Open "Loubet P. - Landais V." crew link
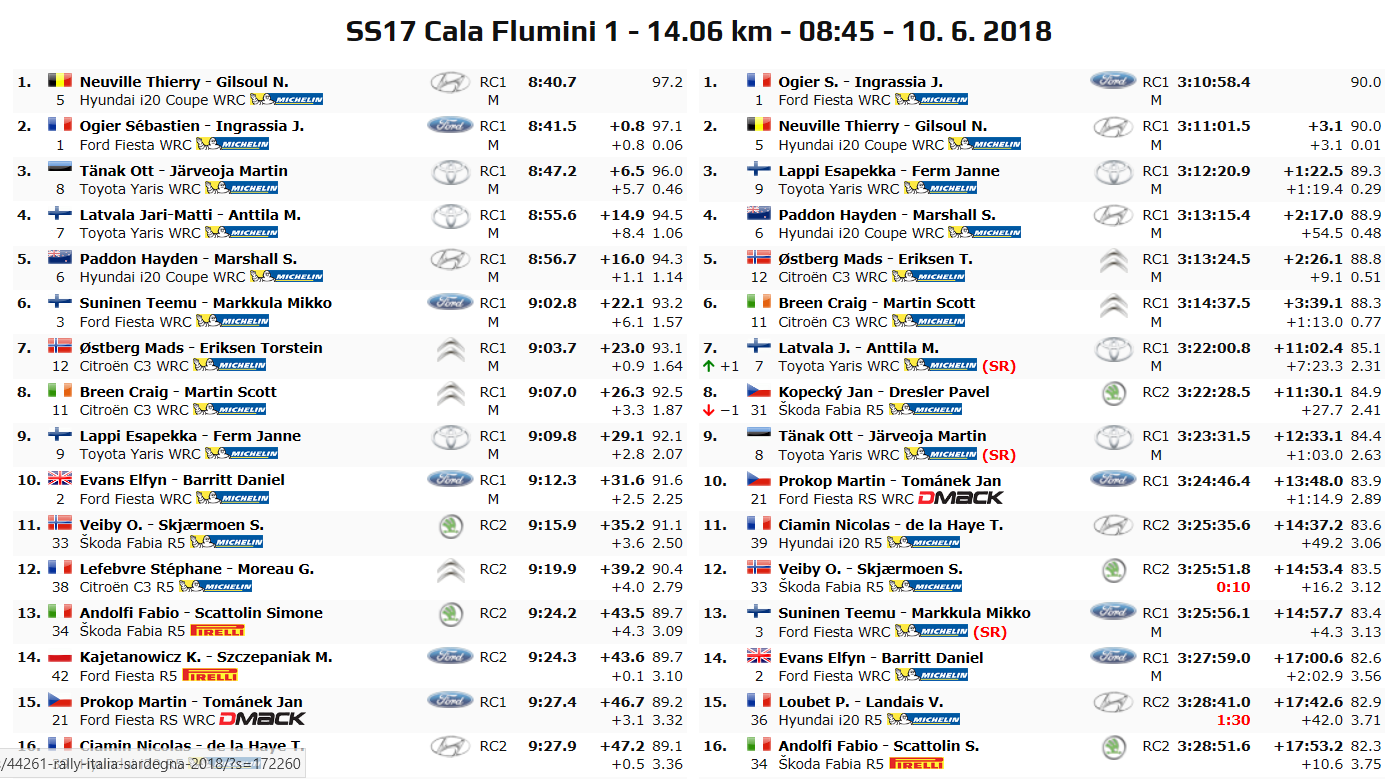This screenshot has width=1398, height=779. tap(860, 702)
